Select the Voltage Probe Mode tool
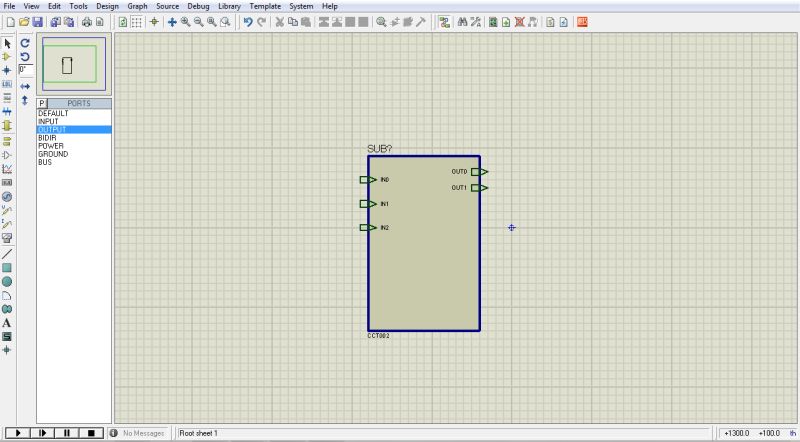This screenshot has height=442, width=800. pos(7,210)
